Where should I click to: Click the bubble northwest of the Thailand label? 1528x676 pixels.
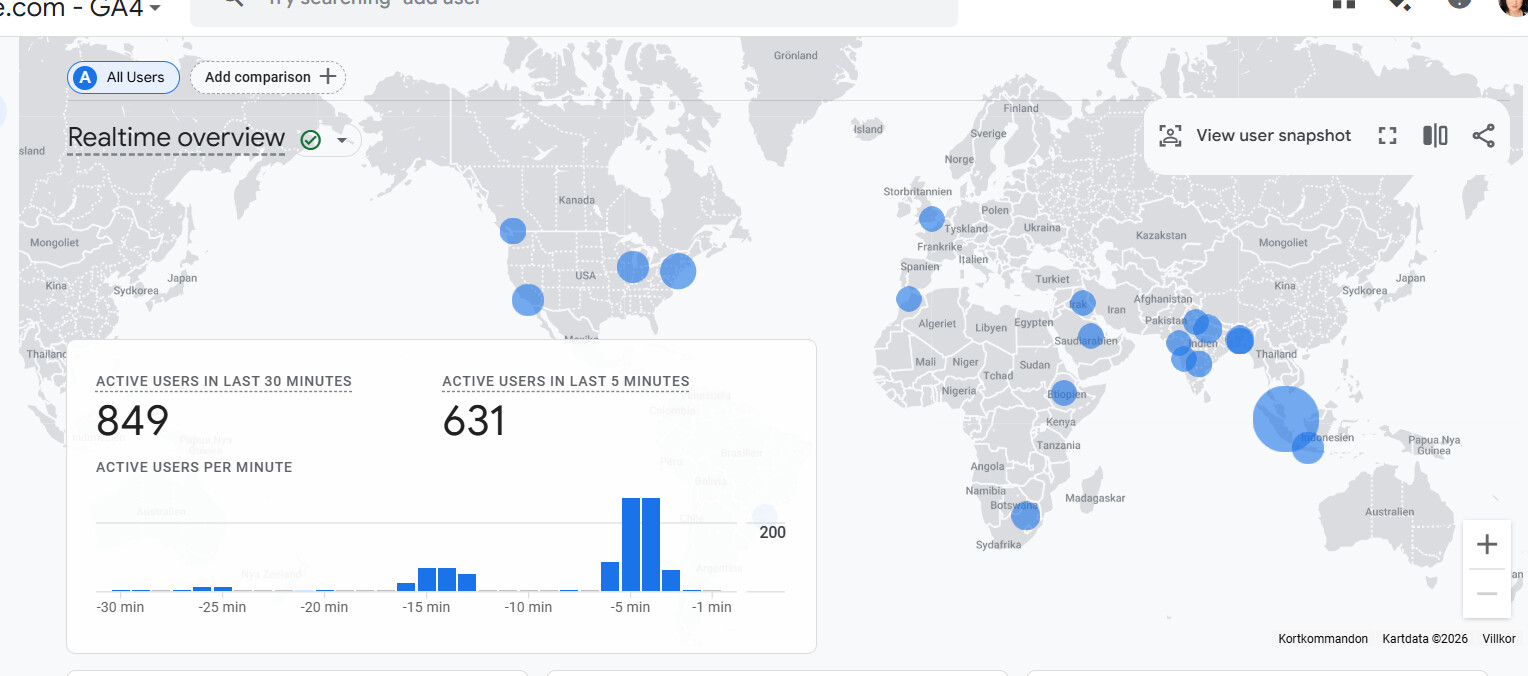pos(1239,340)
